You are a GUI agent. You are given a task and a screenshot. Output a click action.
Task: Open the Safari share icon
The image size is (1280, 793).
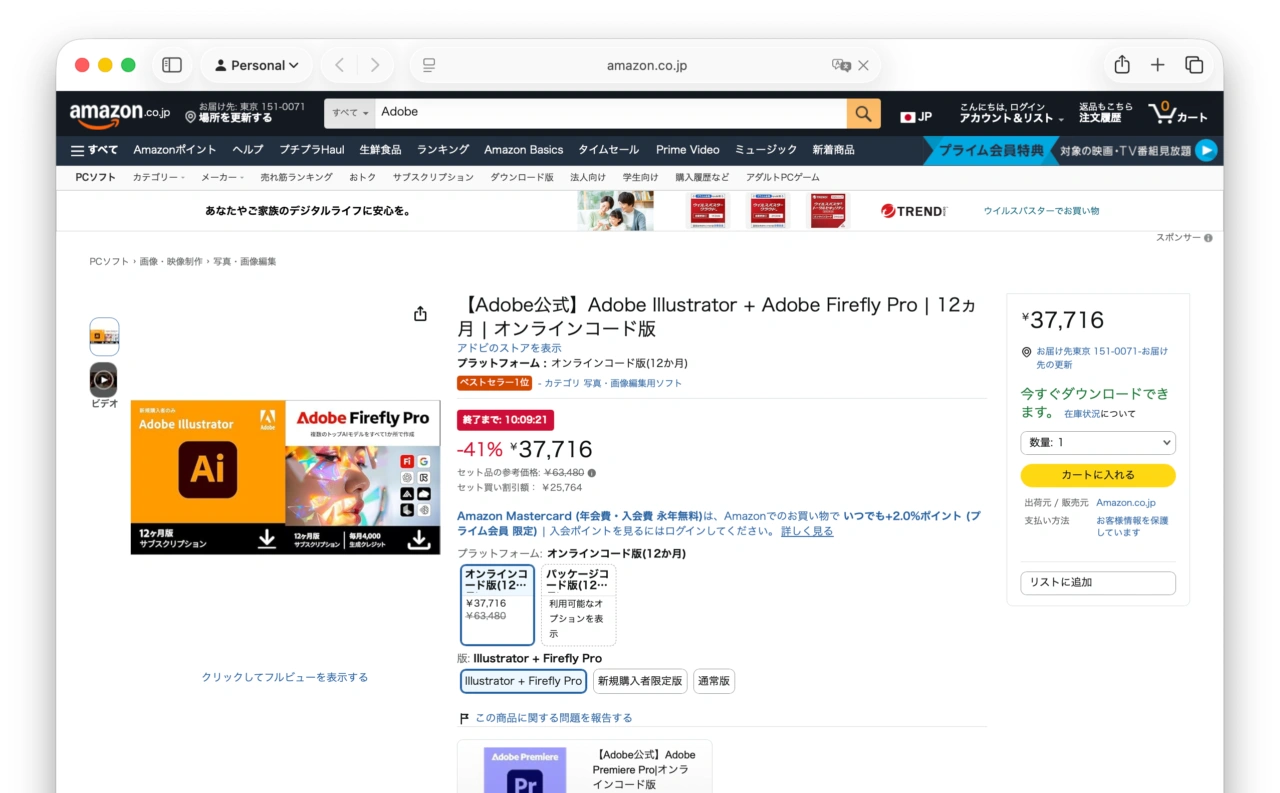point(1122,65)
